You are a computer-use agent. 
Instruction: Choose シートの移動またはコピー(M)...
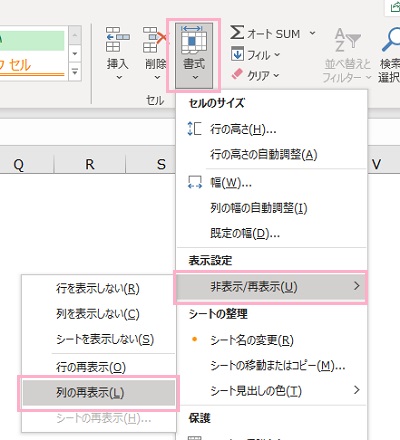(x=271, y=366)
